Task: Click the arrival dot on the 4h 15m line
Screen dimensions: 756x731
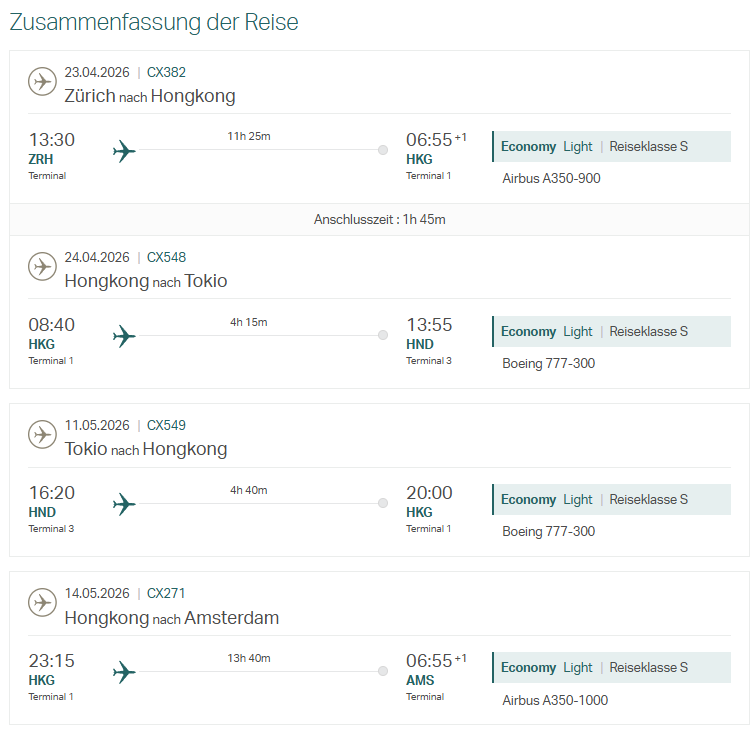Action: [x=383, y=335]
